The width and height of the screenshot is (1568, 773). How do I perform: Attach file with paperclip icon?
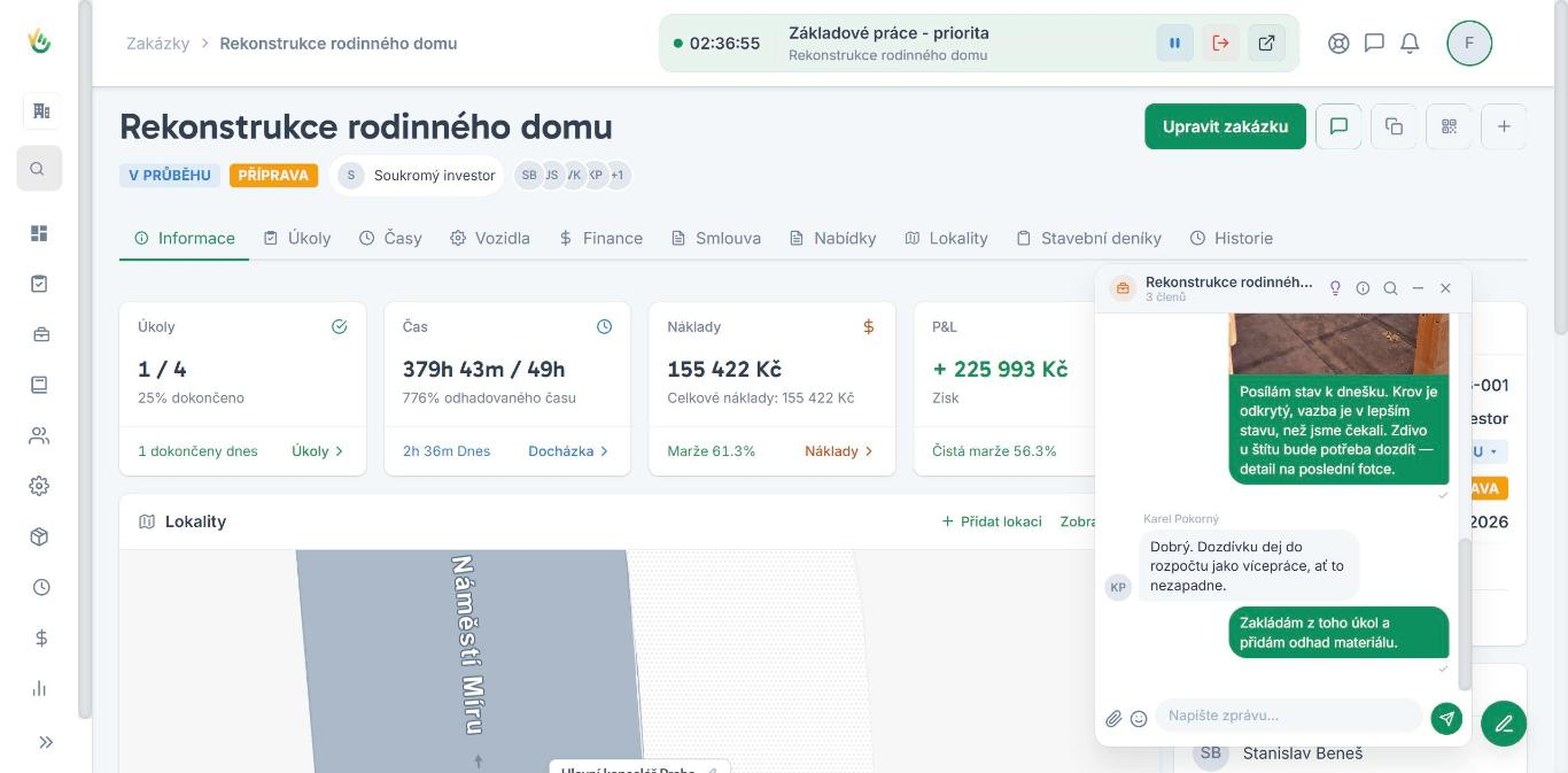(1113, 718)
